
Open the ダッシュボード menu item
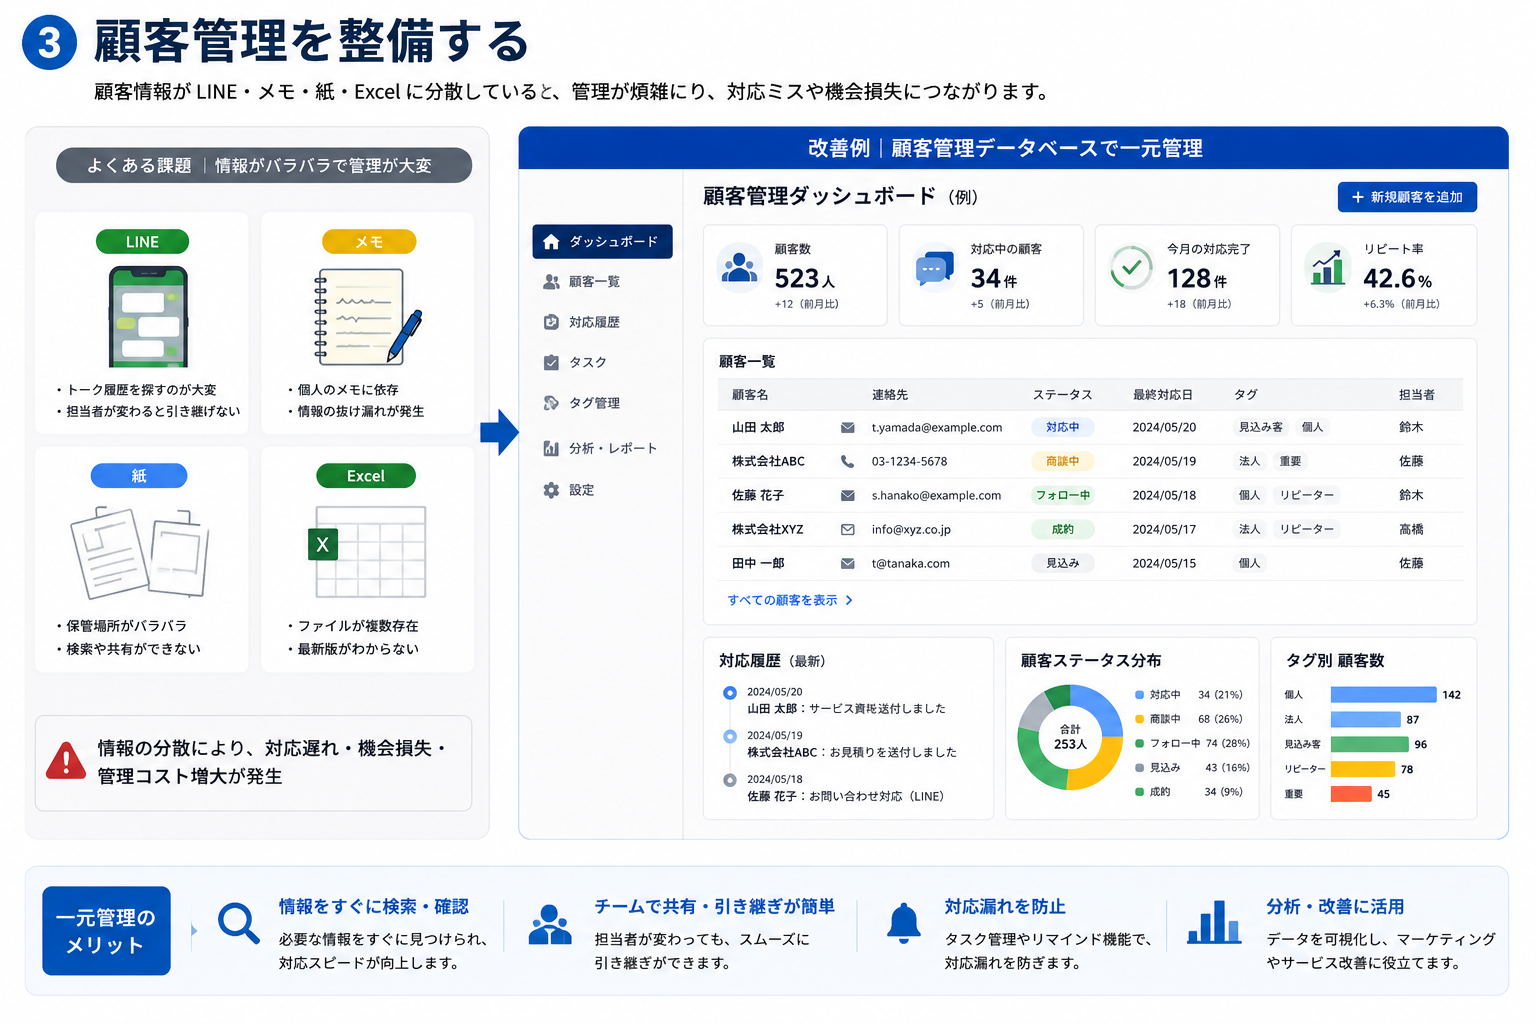coord(602,242)
